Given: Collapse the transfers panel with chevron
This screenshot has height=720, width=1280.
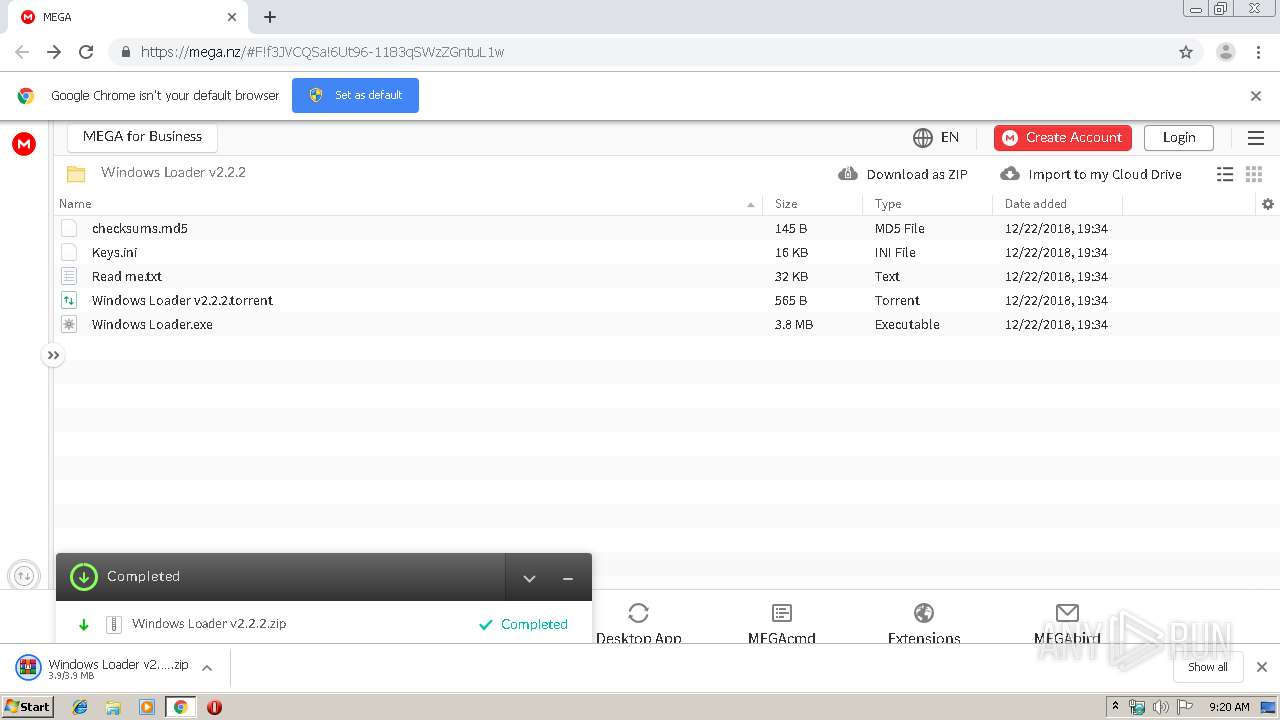Looking at the screenshot, I should [530, 578].
